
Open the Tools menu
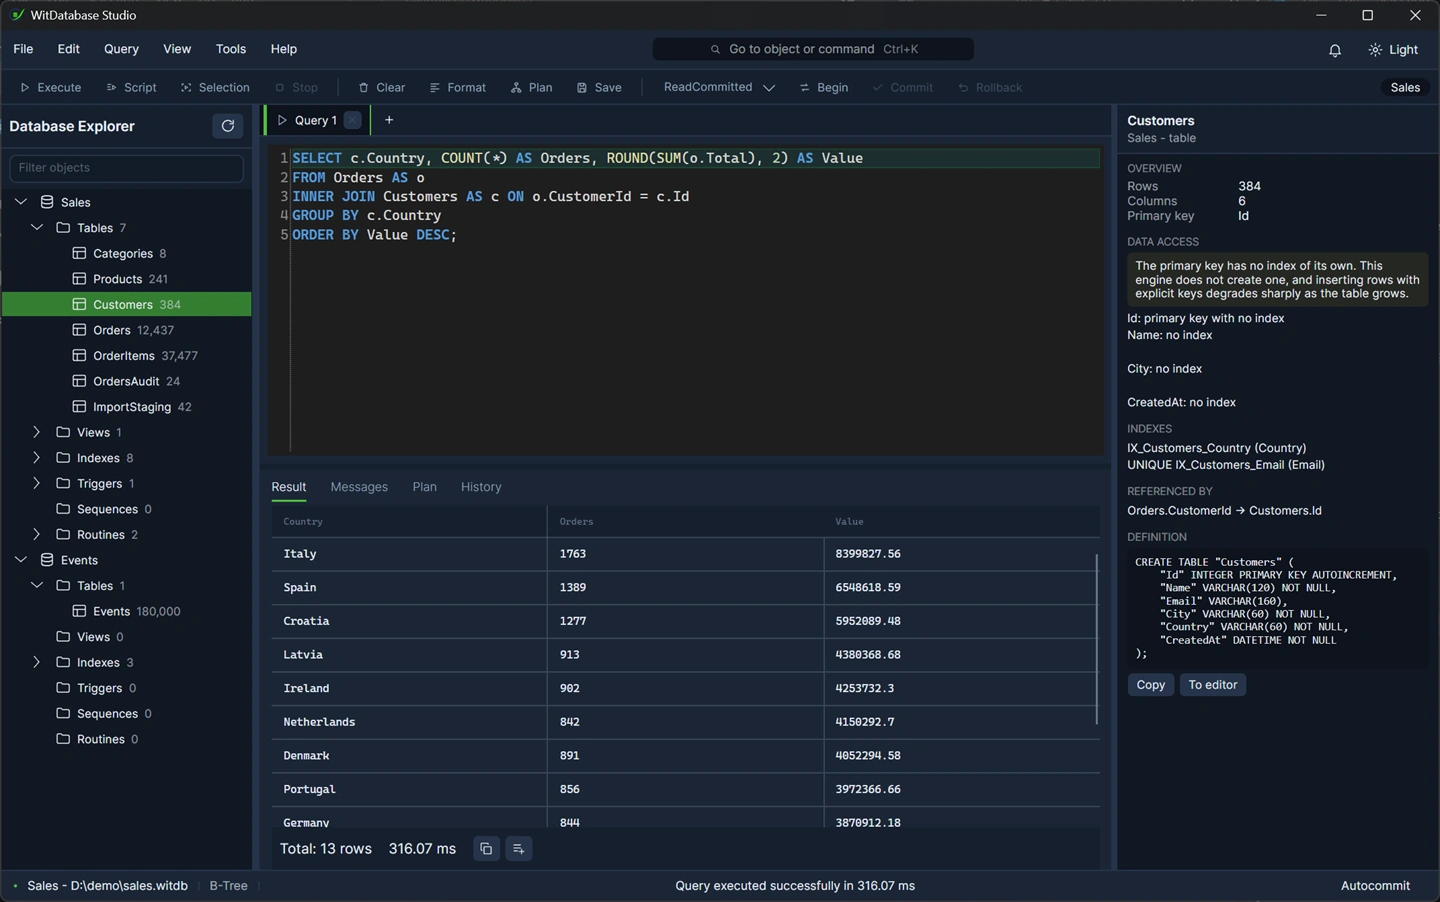click(231, 49)
